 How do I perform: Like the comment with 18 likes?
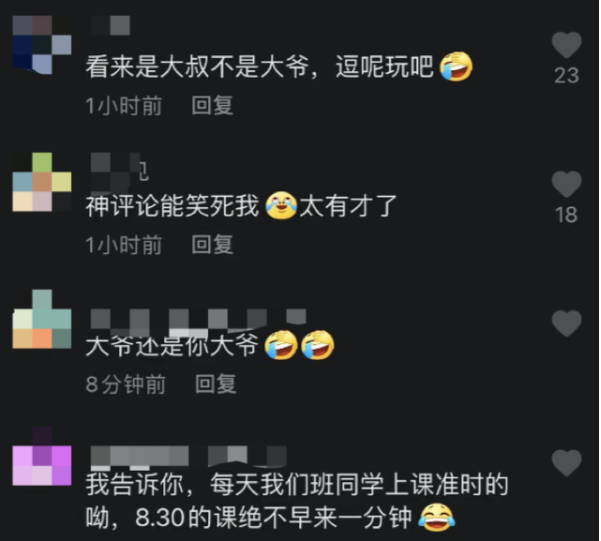click(x=567, y=184)
